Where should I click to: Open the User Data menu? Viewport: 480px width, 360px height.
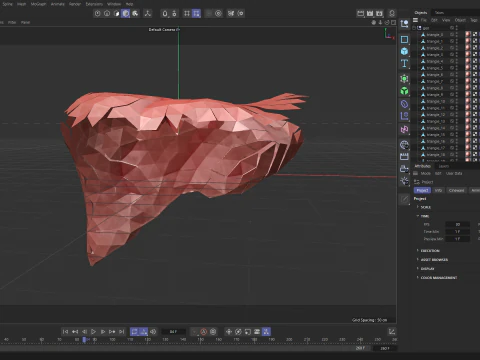(454, 173)
